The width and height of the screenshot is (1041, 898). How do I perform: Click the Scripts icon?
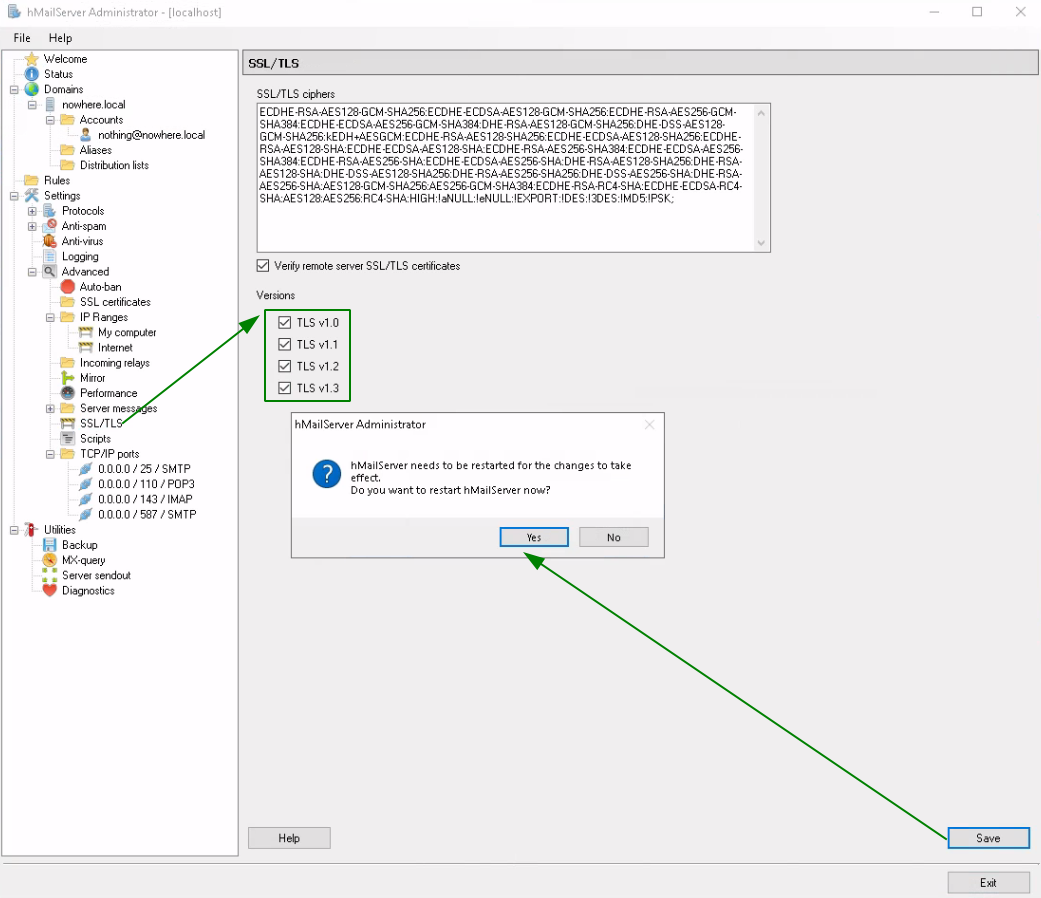tap(67, 439)
